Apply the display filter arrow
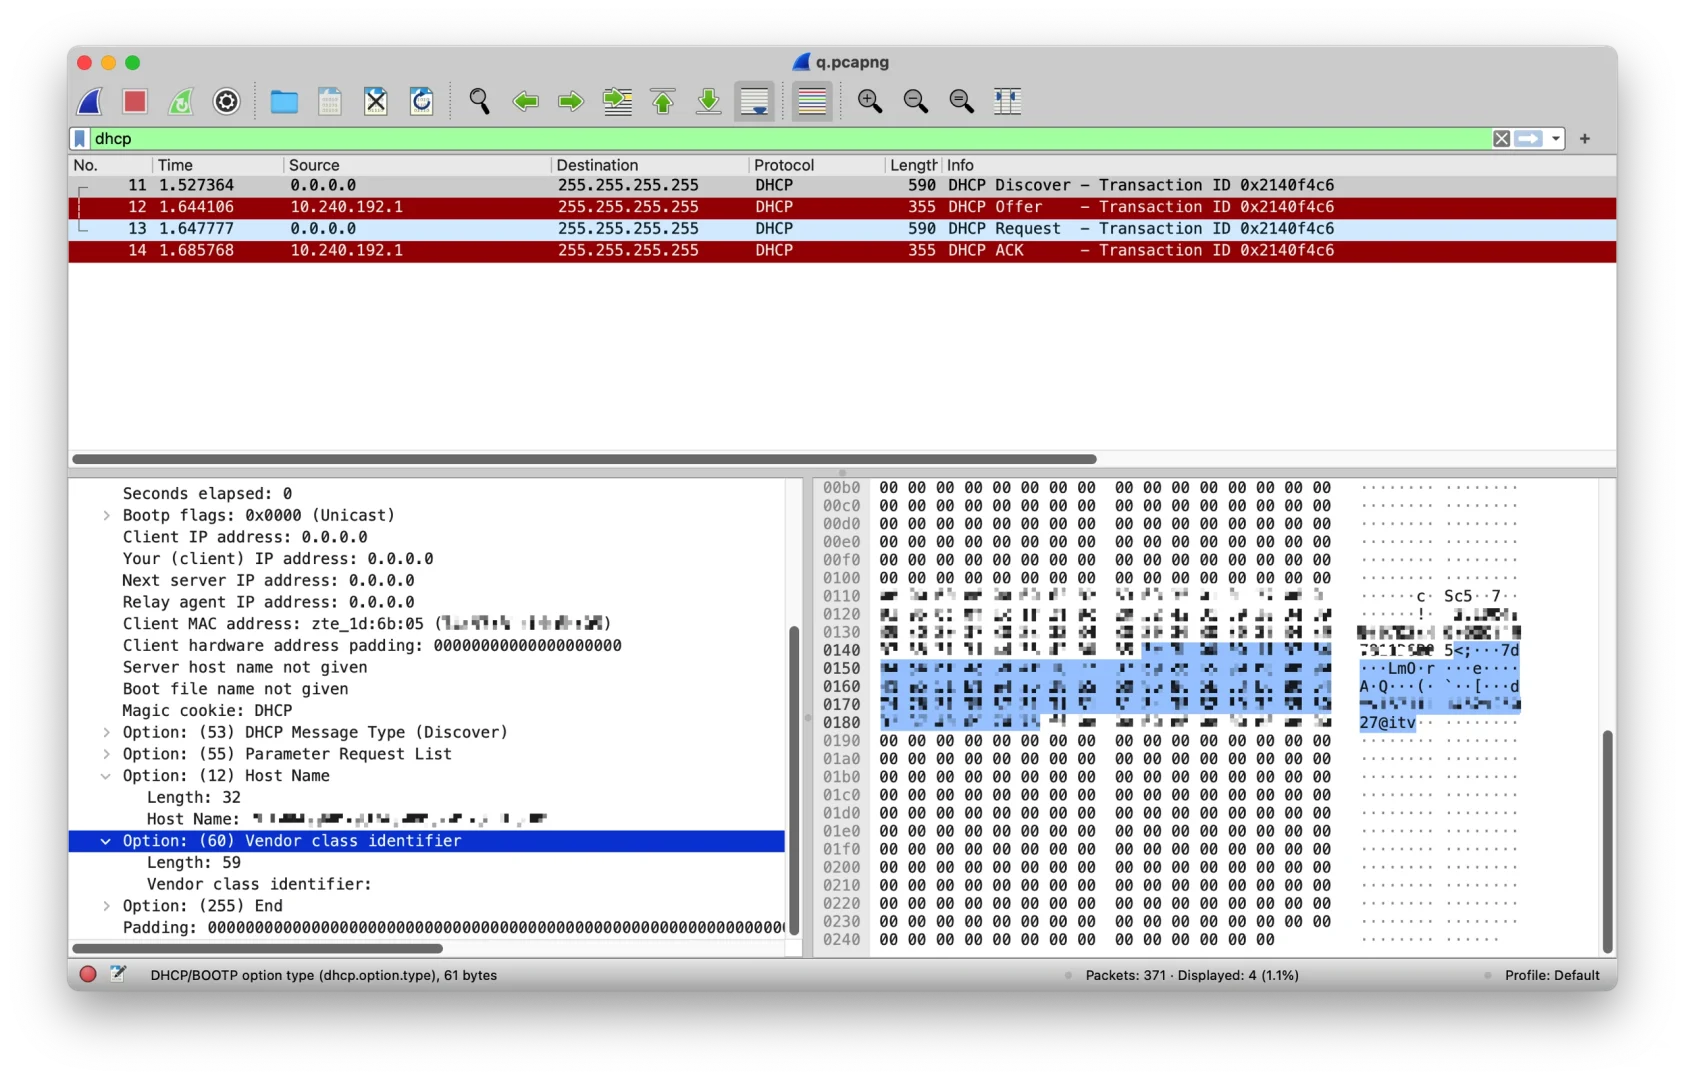Viewport: 1685px width, 1080px height. (1528, 139)
